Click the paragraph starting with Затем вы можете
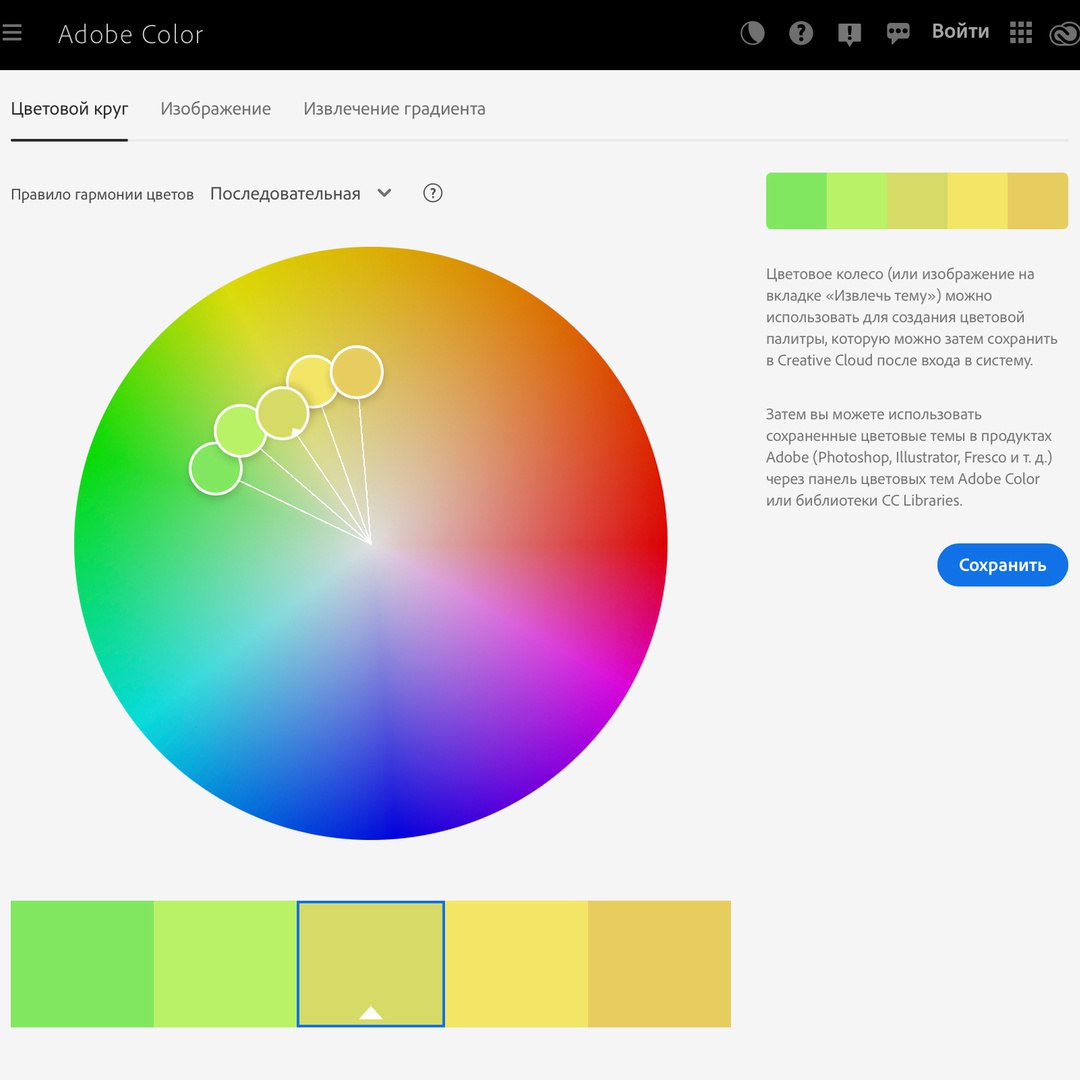Screen dimensions: 1080x1080 (909, 457)
